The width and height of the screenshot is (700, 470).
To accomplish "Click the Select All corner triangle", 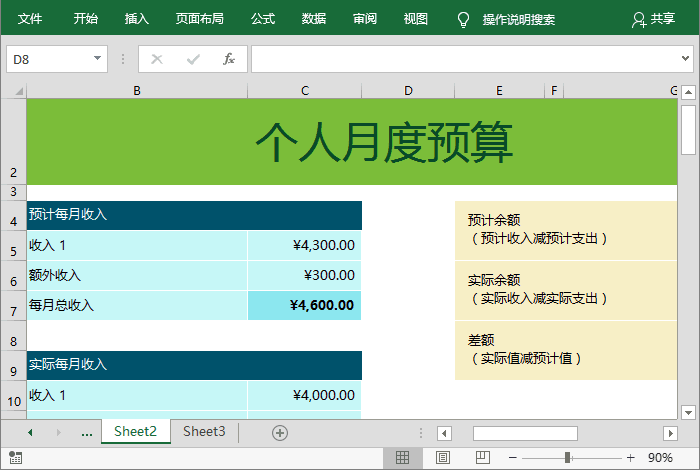I will click(x=19, y=91).
